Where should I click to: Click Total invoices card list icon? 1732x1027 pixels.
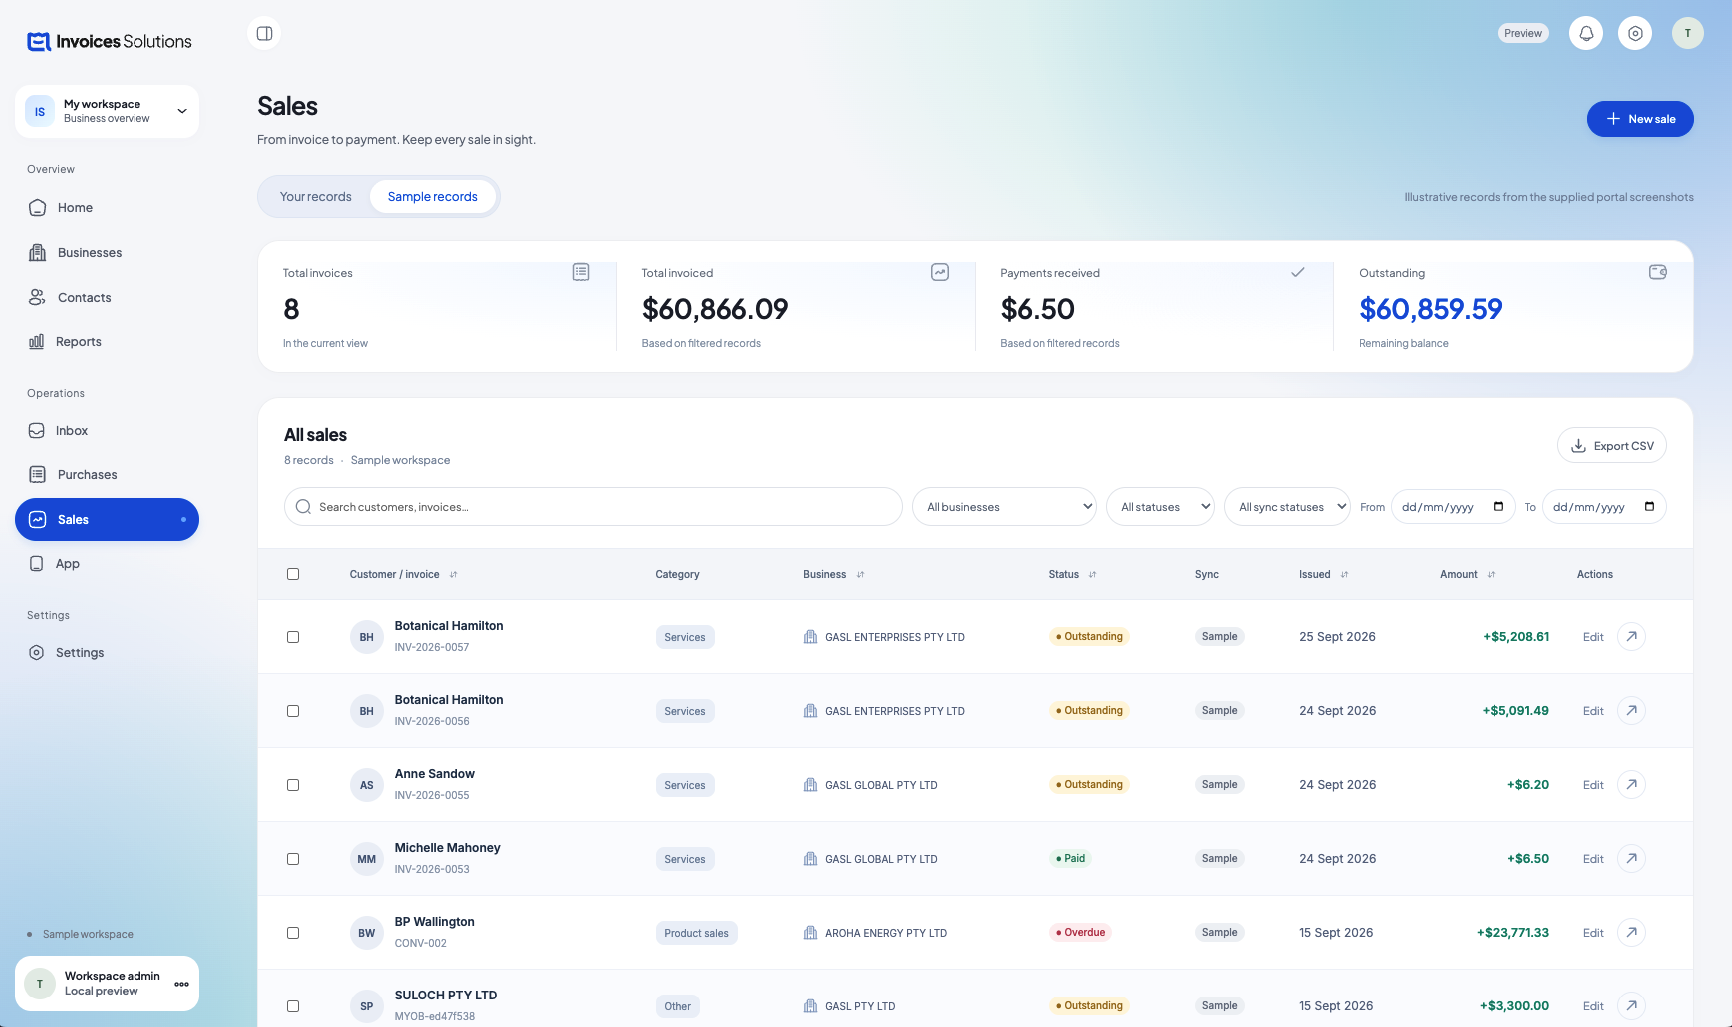[x=581, y=272]
